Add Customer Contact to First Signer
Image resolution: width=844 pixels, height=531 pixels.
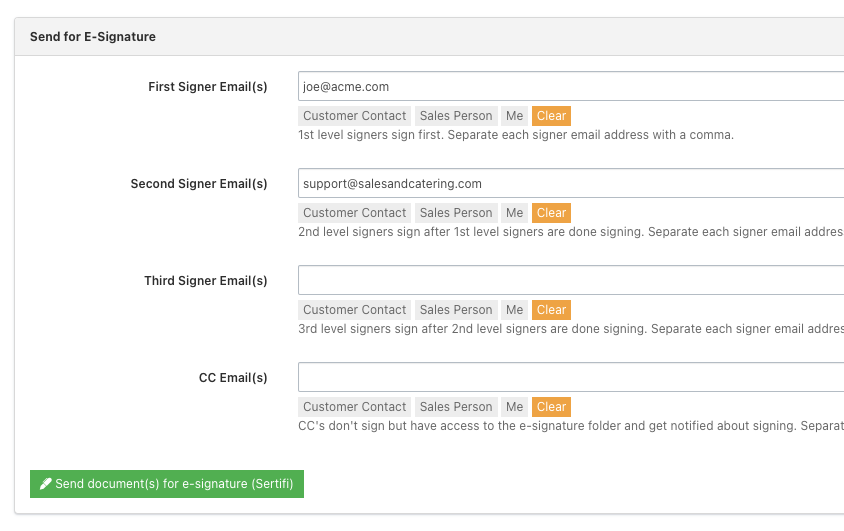355,116
